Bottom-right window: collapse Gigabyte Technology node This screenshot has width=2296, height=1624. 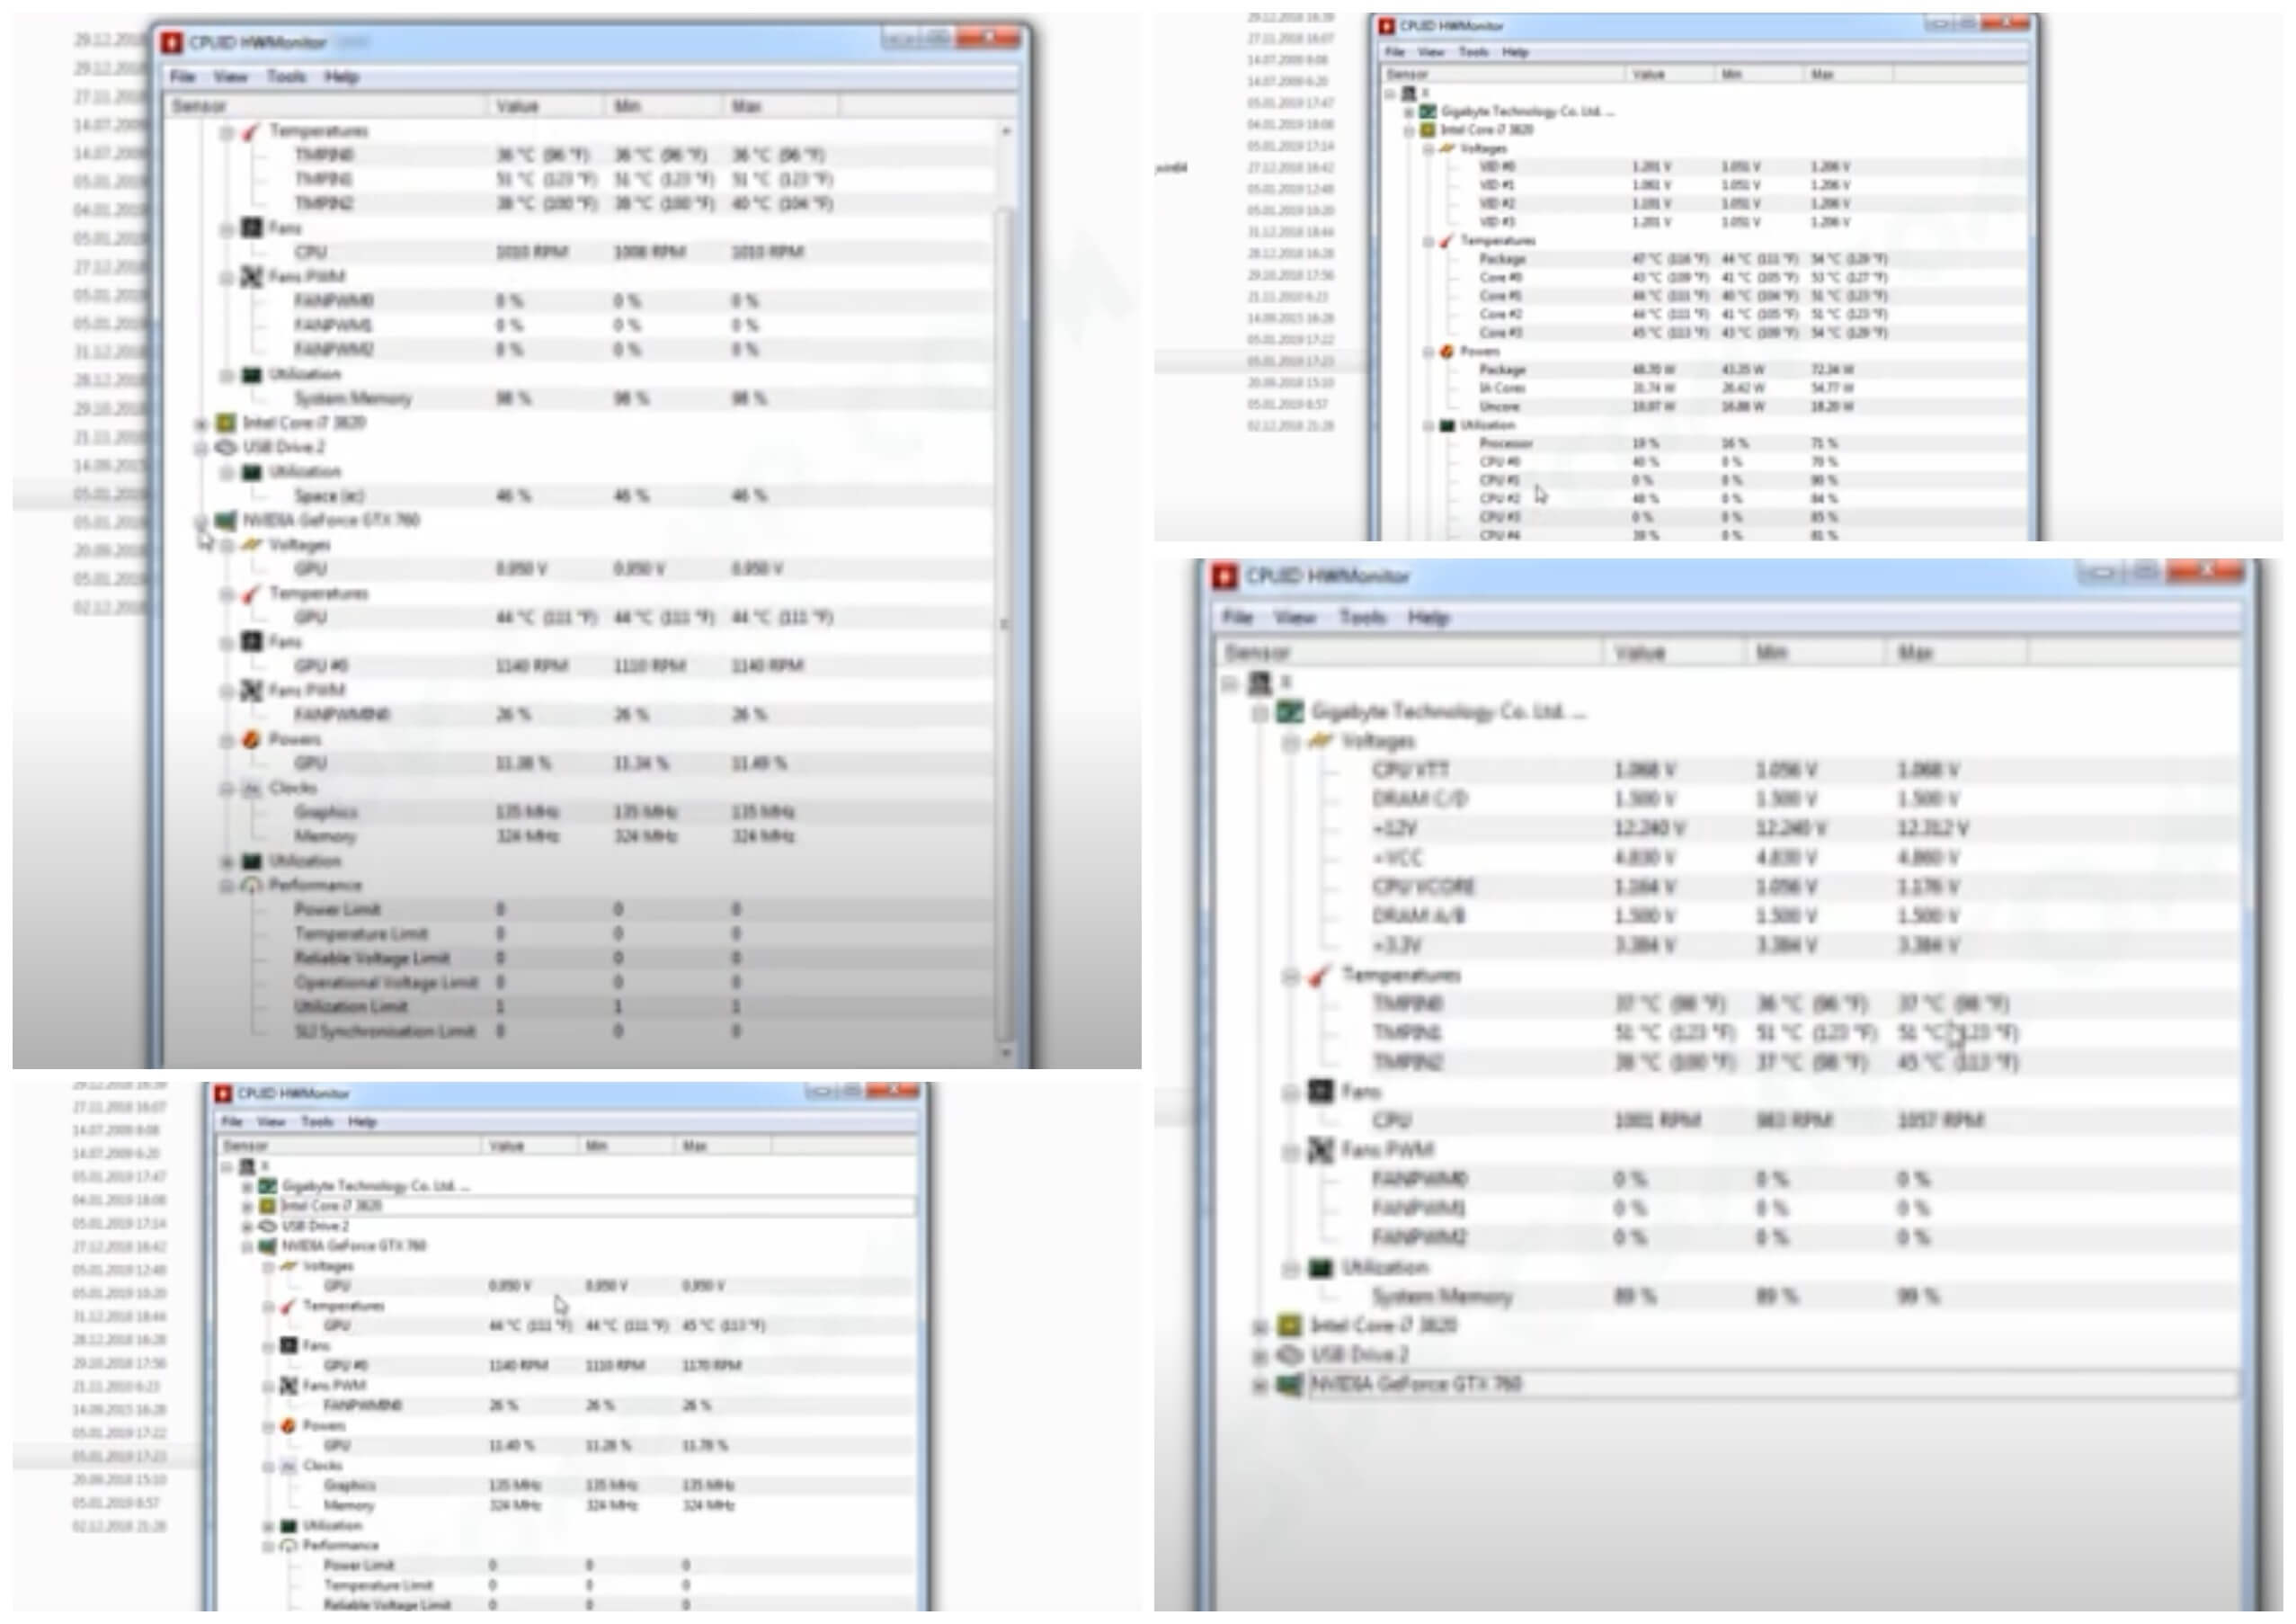[1260, 713]
